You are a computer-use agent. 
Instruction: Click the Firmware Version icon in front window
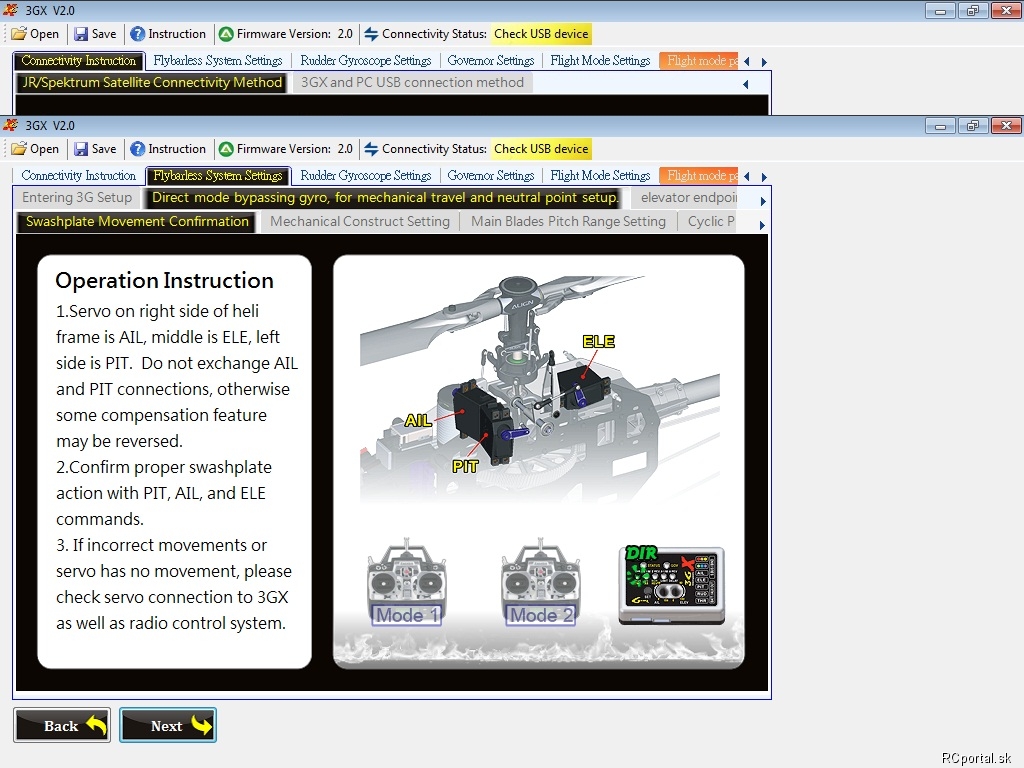coord(226,149)
